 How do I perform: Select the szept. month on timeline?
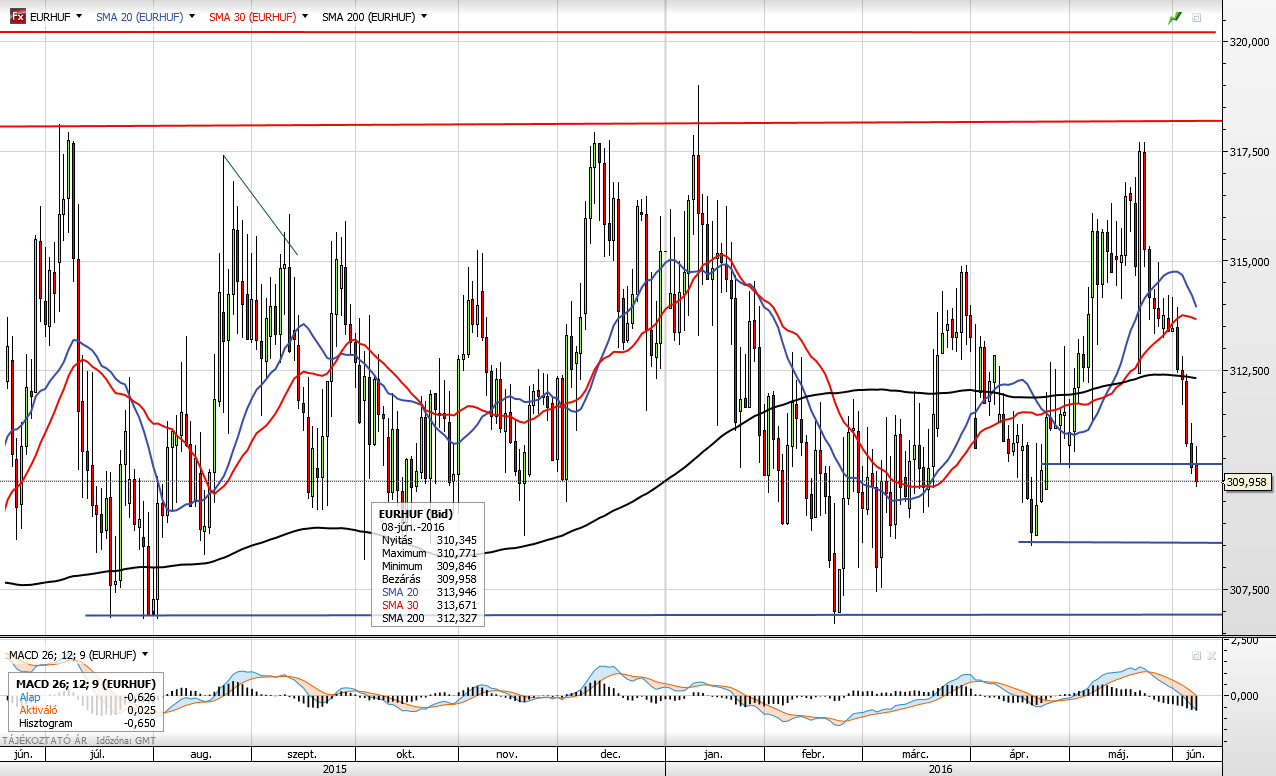coord(302,755)
